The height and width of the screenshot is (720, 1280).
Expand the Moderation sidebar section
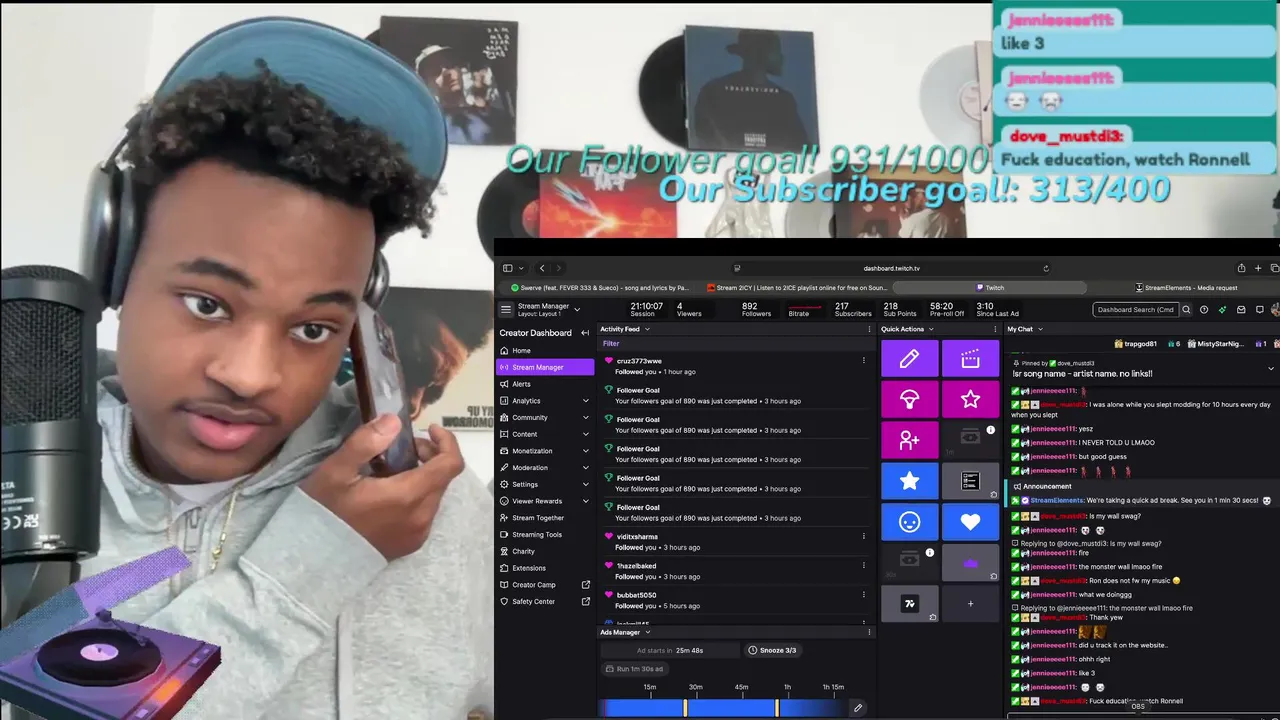click(585, 468)
